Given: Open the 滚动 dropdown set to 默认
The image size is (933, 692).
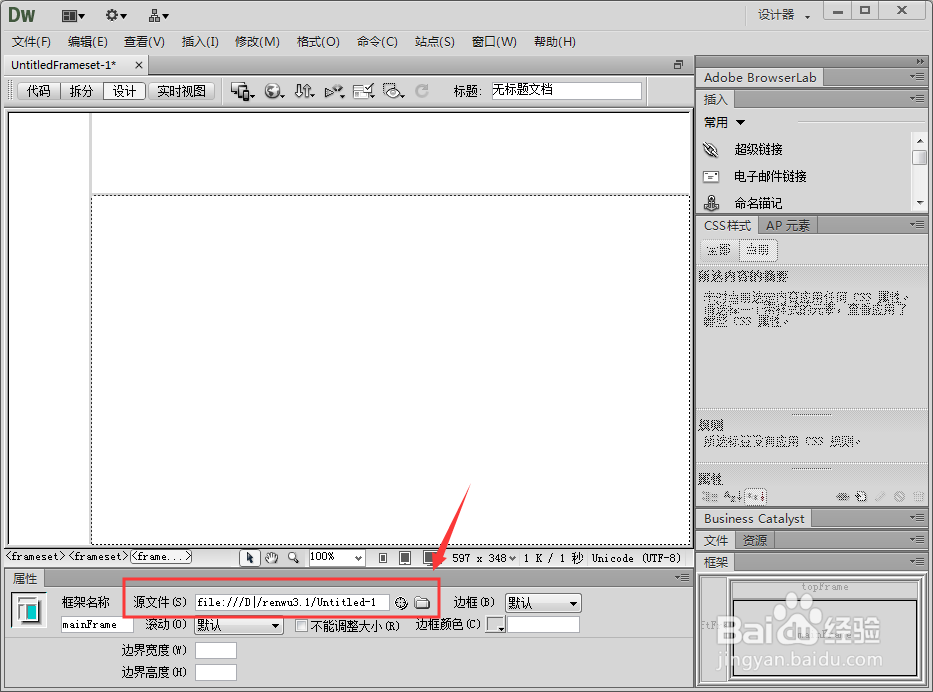Looking at the screenshot, I should point(239,625).
